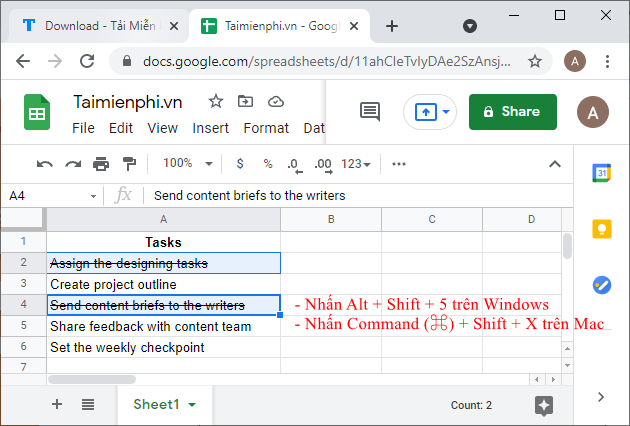The width and height of the screenshot is (630, 426).
Task: Click the Undo toolbar icon
Action: (x=45, y=164)
